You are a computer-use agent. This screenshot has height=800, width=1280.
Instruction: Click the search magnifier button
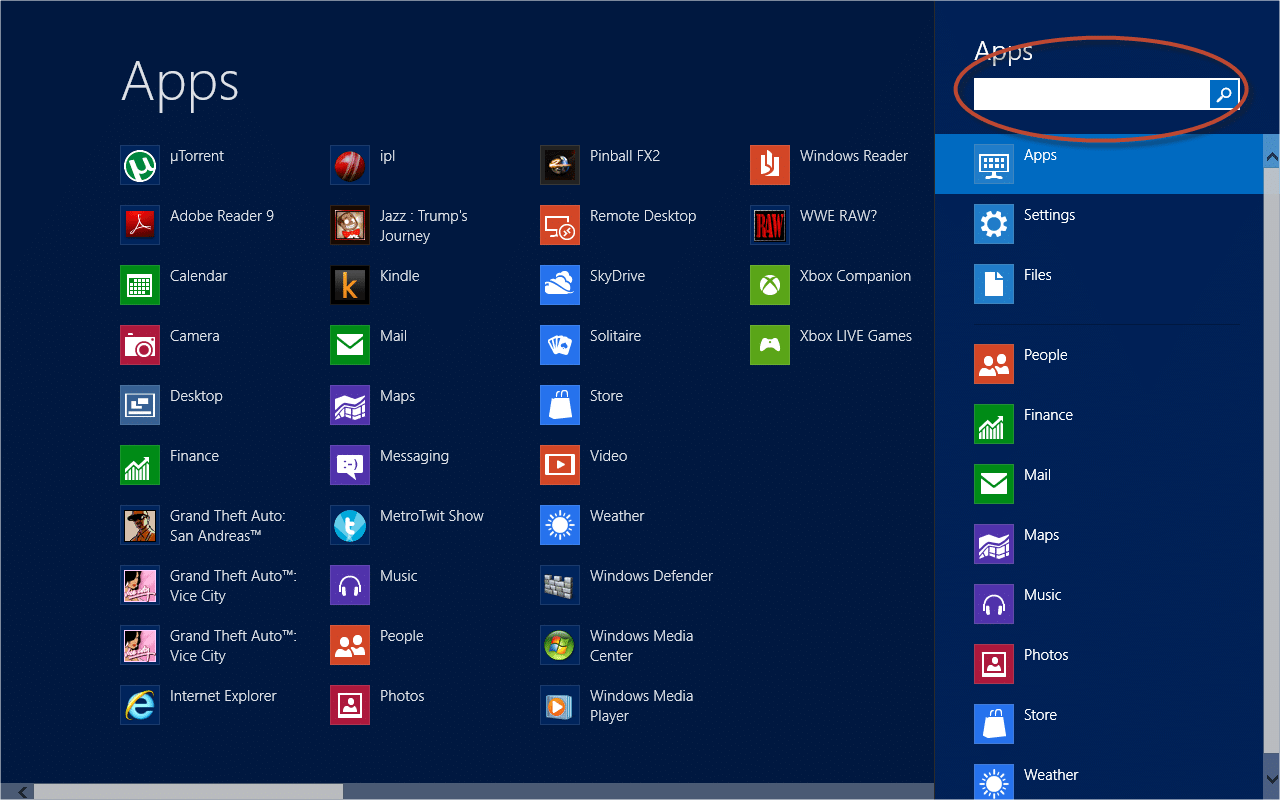(x=1223, y=94)
